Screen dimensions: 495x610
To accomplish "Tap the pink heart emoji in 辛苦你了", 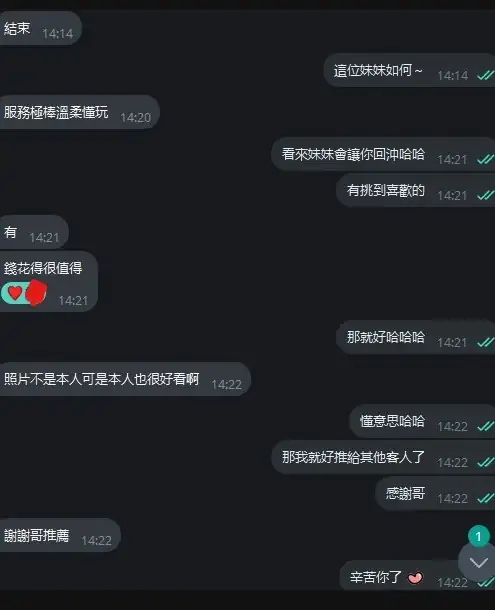I will [415, 578].
